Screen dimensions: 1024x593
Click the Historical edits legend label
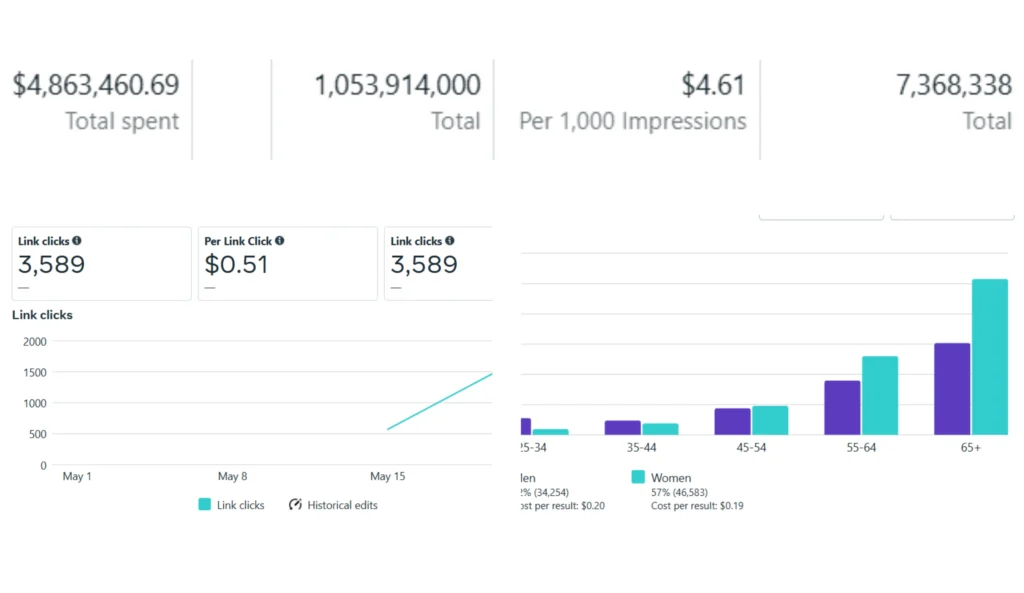tap(342, 505)
